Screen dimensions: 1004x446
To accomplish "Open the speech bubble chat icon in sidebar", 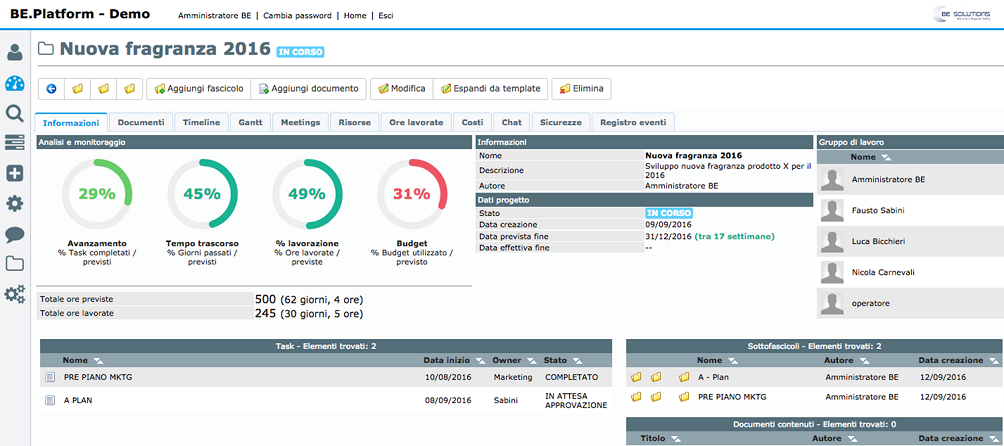I will pos(14,234).
